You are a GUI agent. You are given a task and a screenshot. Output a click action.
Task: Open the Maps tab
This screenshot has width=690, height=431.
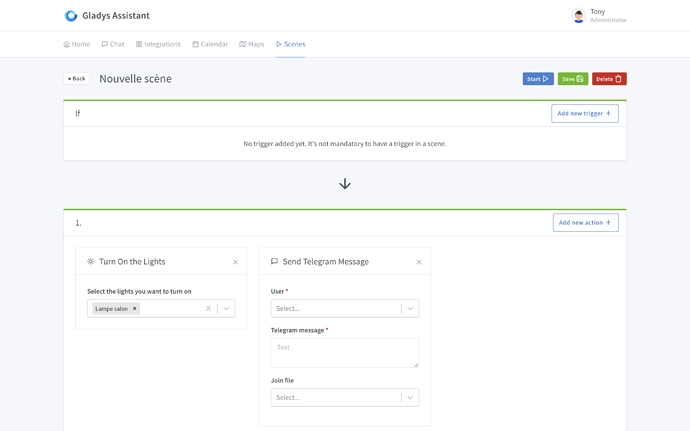point(251,44)
